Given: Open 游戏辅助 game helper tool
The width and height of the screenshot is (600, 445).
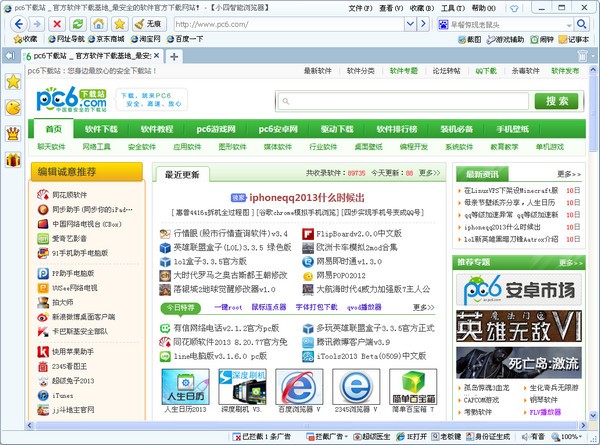Looking at the screenshot, I should click(505, 39).
